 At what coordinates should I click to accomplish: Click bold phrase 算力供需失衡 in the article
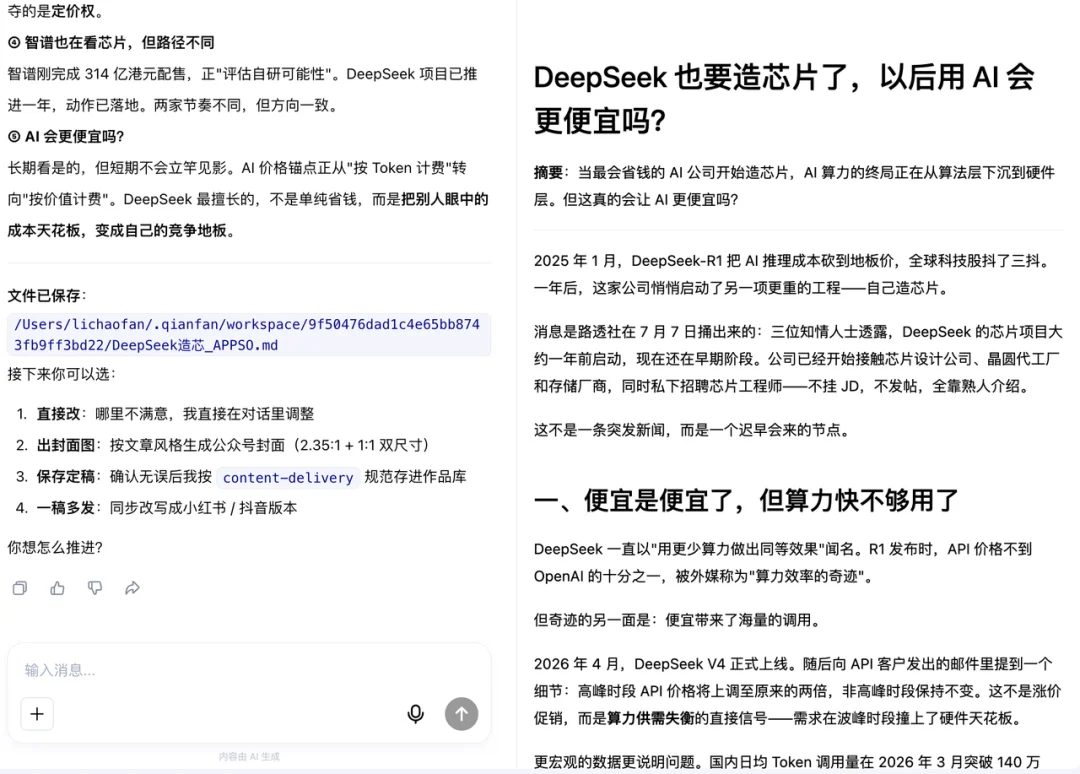pos(650,718)
